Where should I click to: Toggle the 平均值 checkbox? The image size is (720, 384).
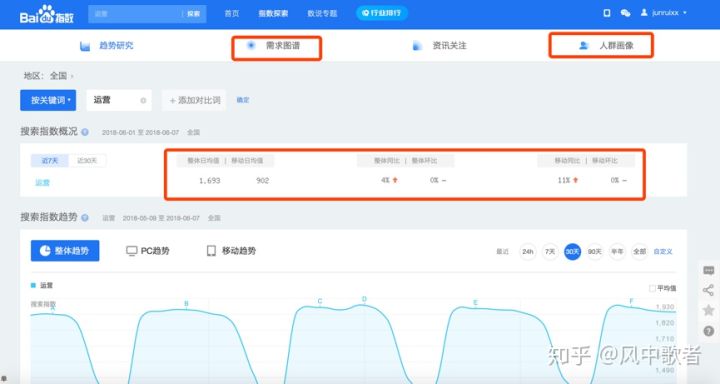pos(652,288)
